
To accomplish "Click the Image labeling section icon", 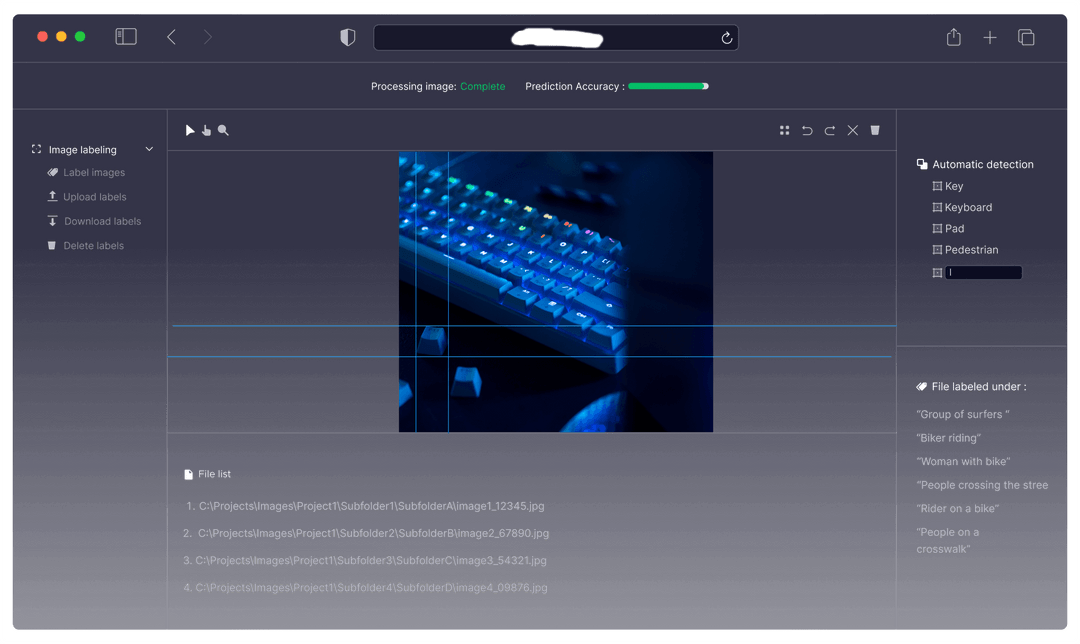I will pyautogui.click(x=37, y=149).
